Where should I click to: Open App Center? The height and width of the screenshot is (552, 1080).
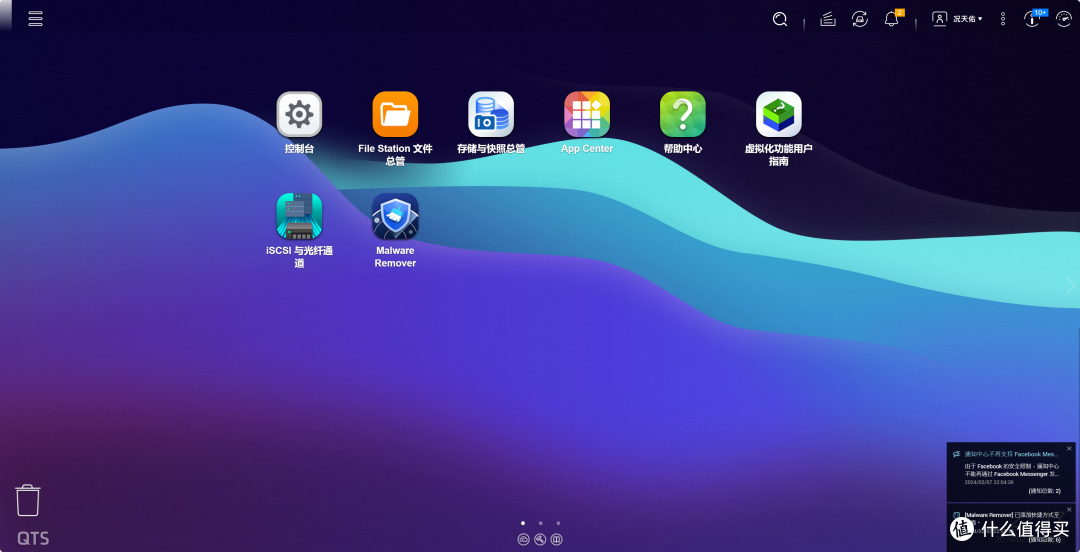(587, 114)
